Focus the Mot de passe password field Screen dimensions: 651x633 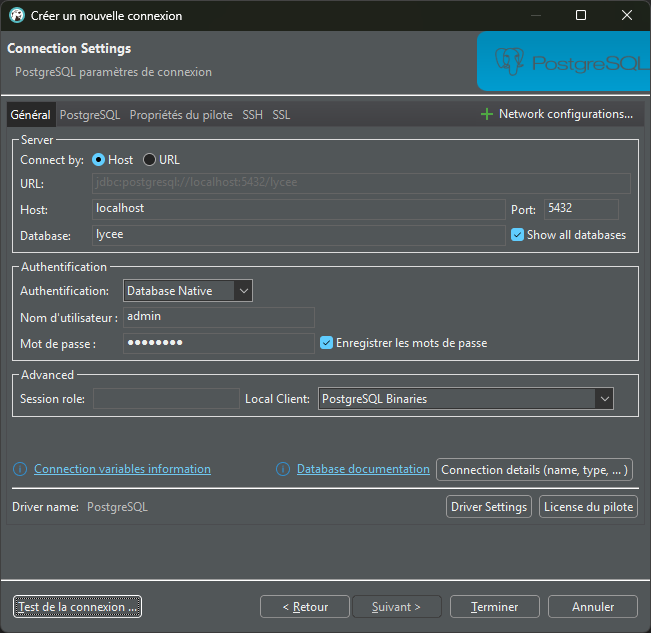point(218,343)
